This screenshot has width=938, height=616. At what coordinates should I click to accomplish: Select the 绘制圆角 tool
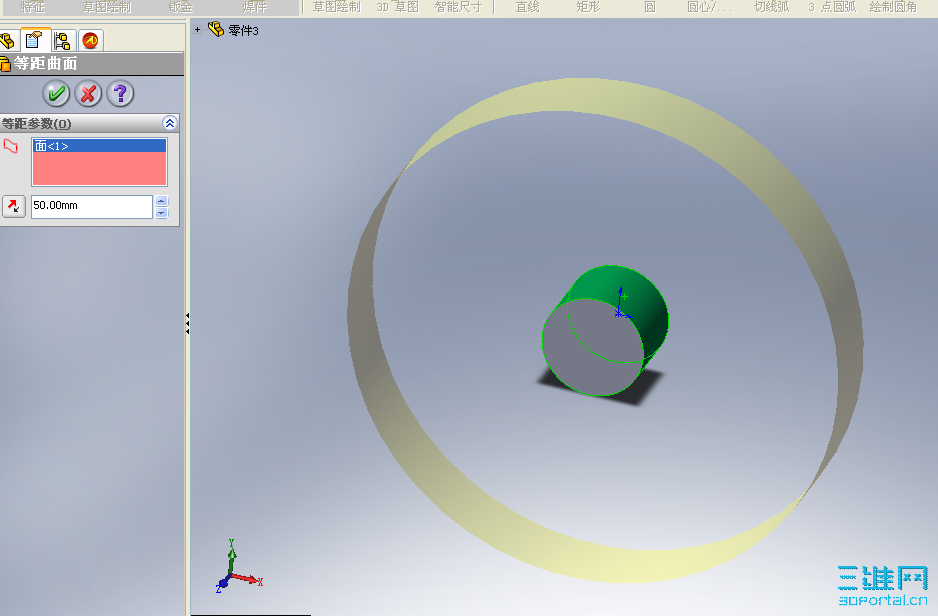click(x=893, y=7)
